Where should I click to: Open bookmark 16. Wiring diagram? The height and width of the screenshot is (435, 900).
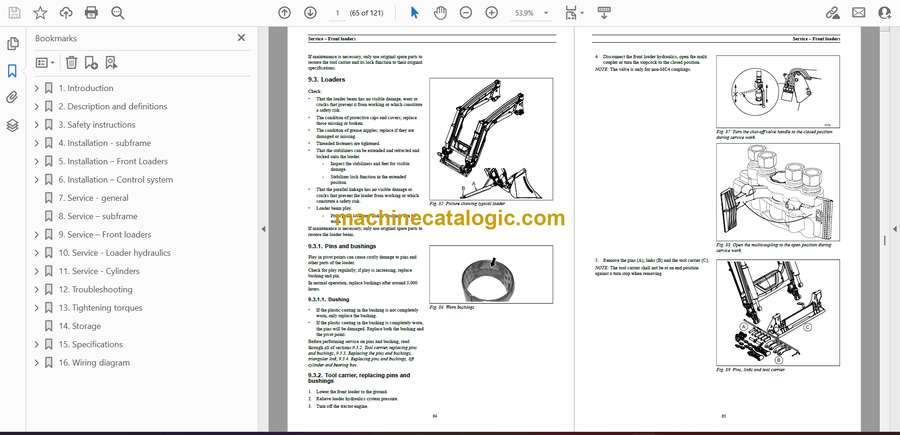tap(94, 363)
